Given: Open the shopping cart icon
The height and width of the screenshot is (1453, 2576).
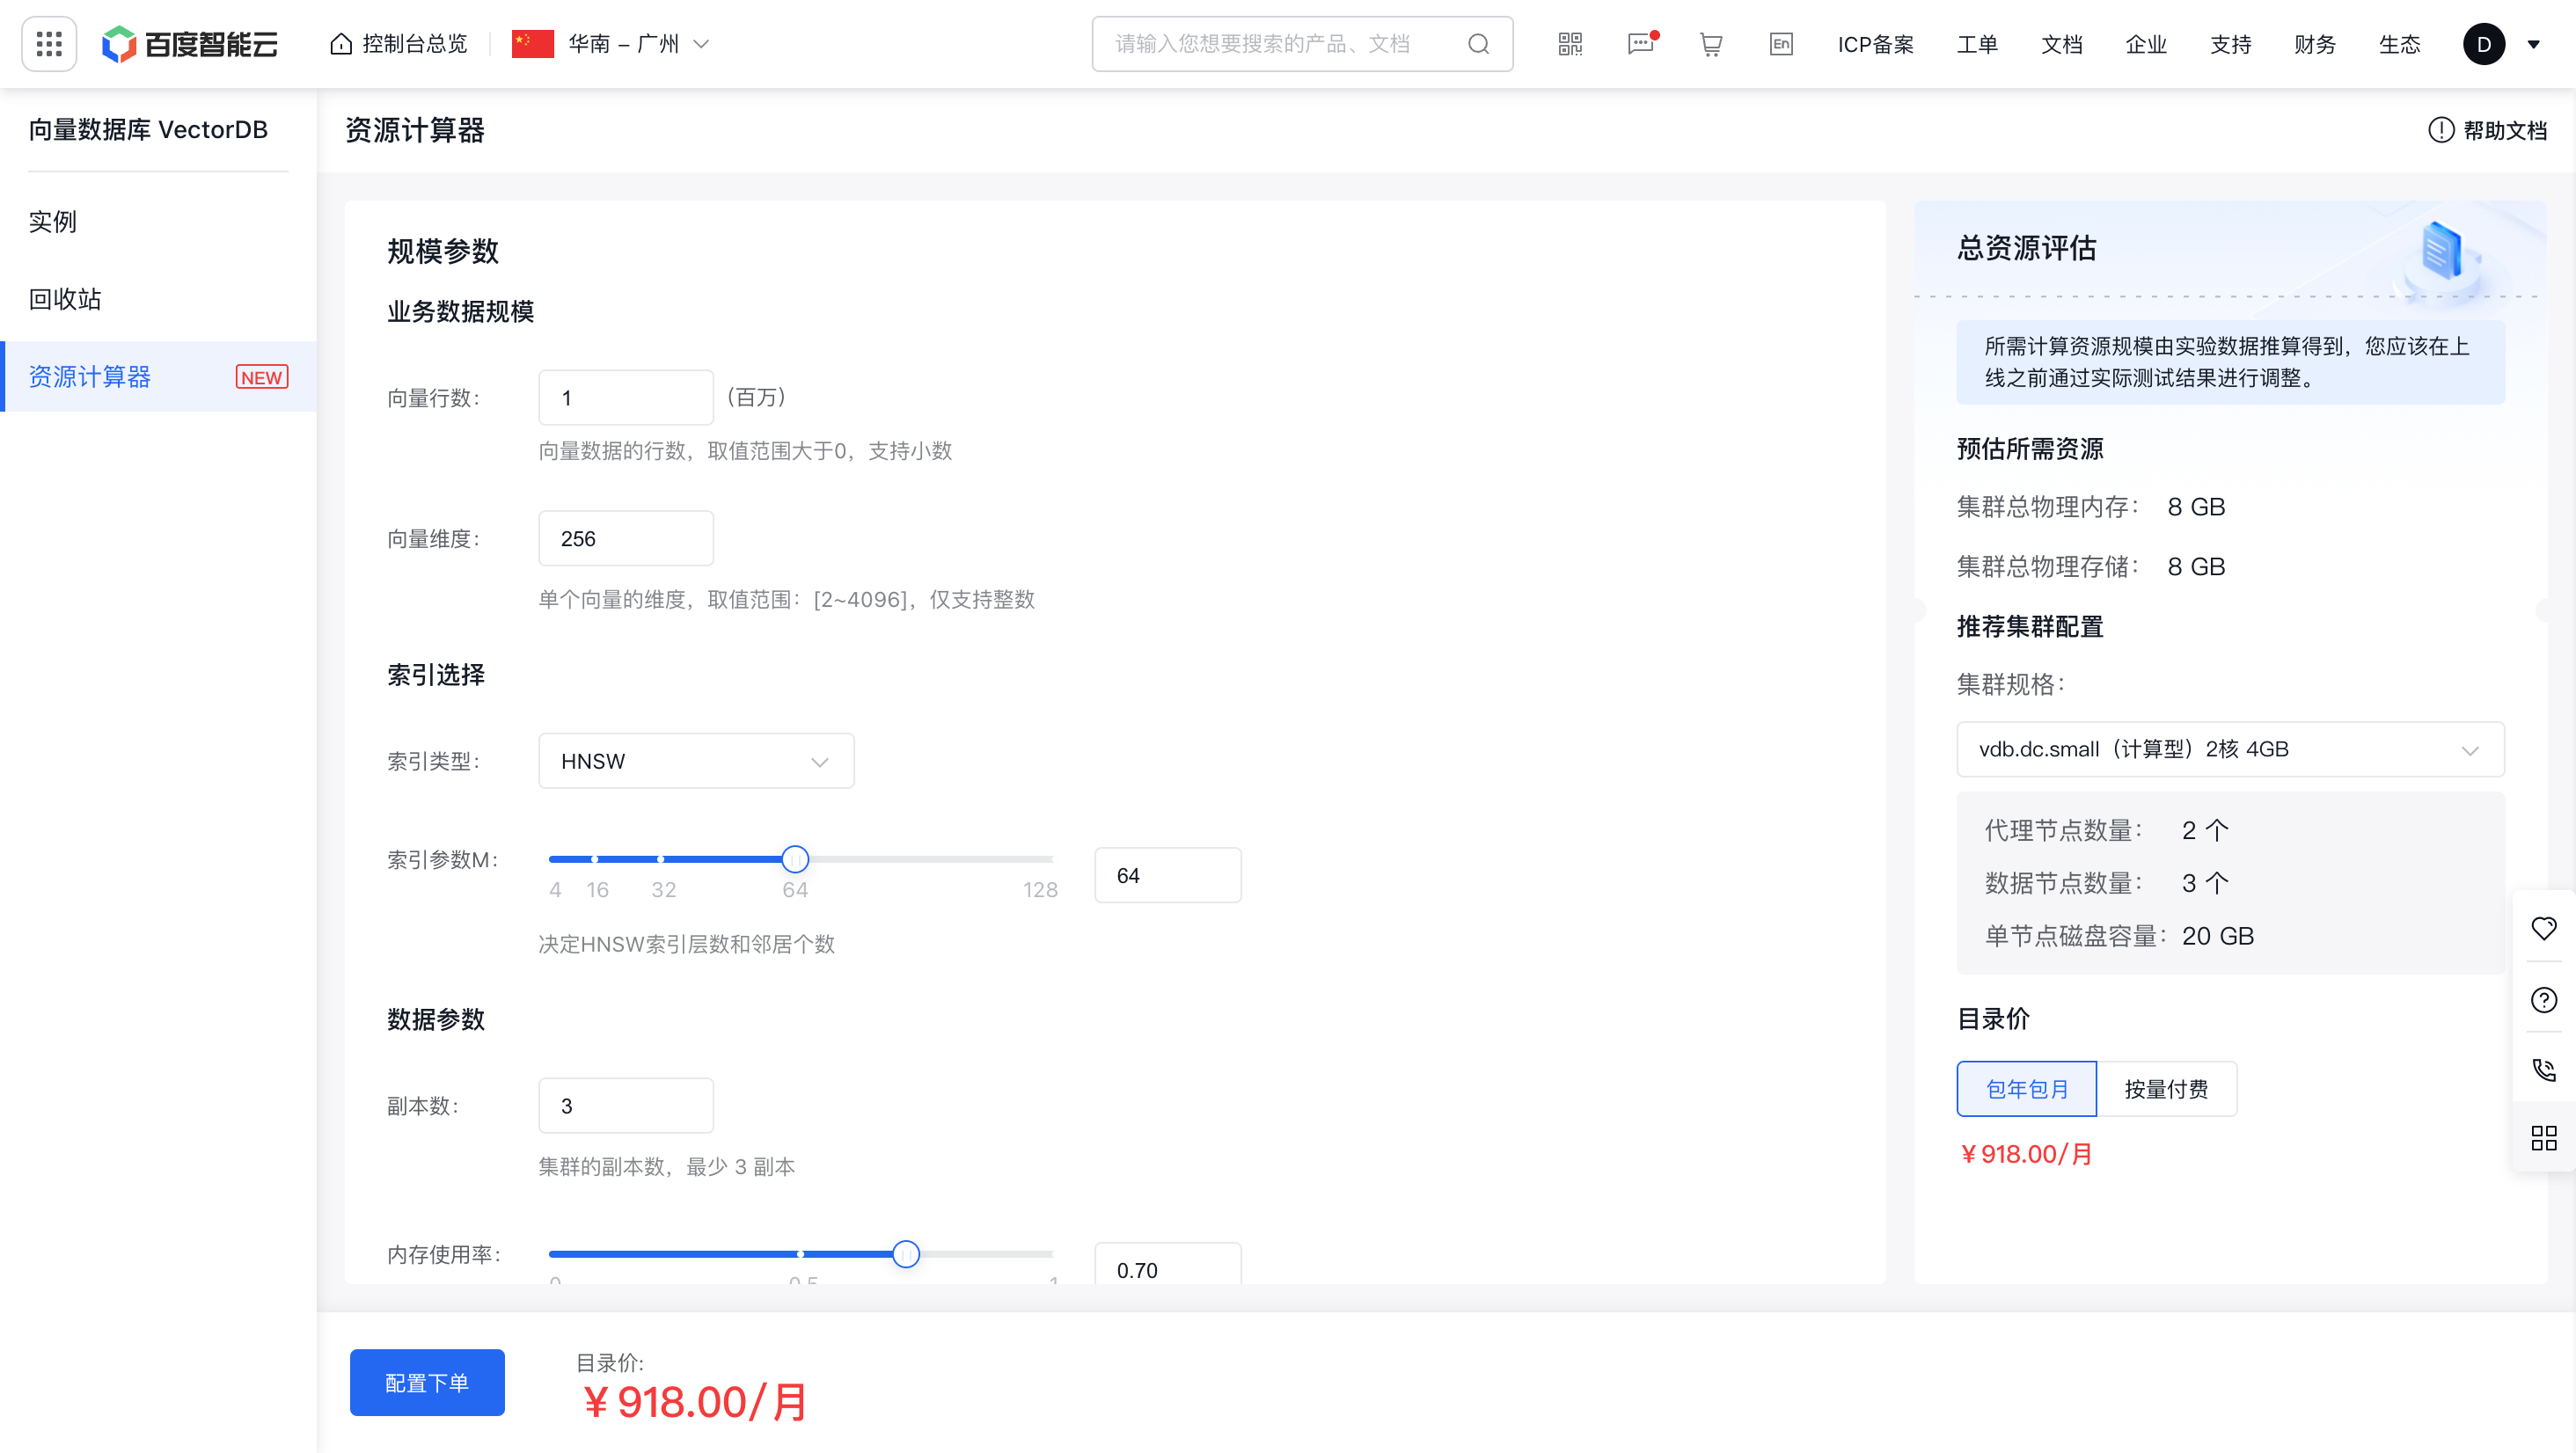Looking at the screenshot, I should 1711,44.
